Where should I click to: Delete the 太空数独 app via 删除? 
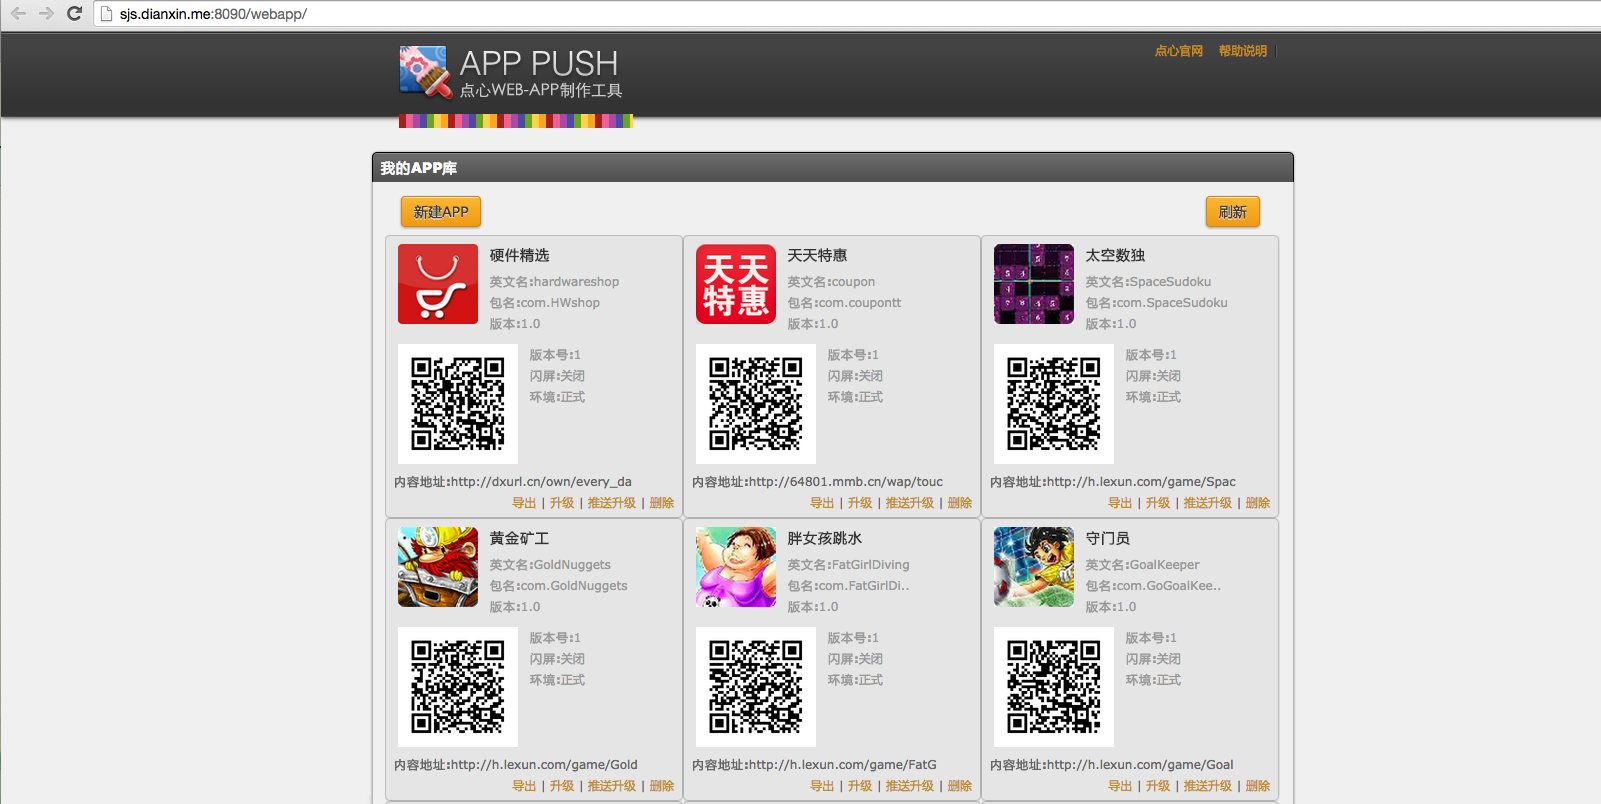pos(1258,503)
